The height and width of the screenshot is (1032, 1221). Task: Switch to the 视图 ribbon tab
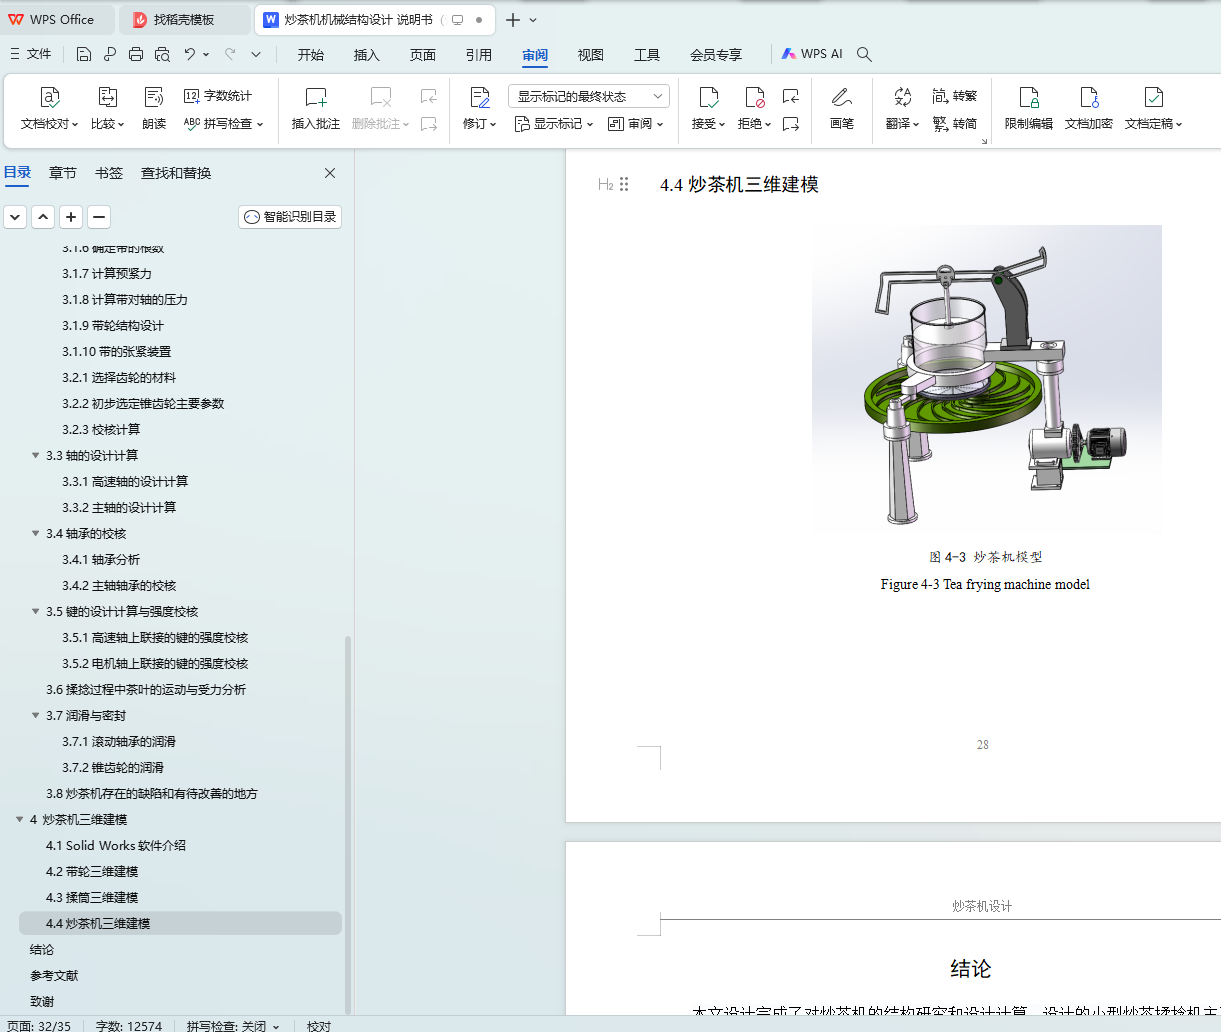[x=591, y=55]
